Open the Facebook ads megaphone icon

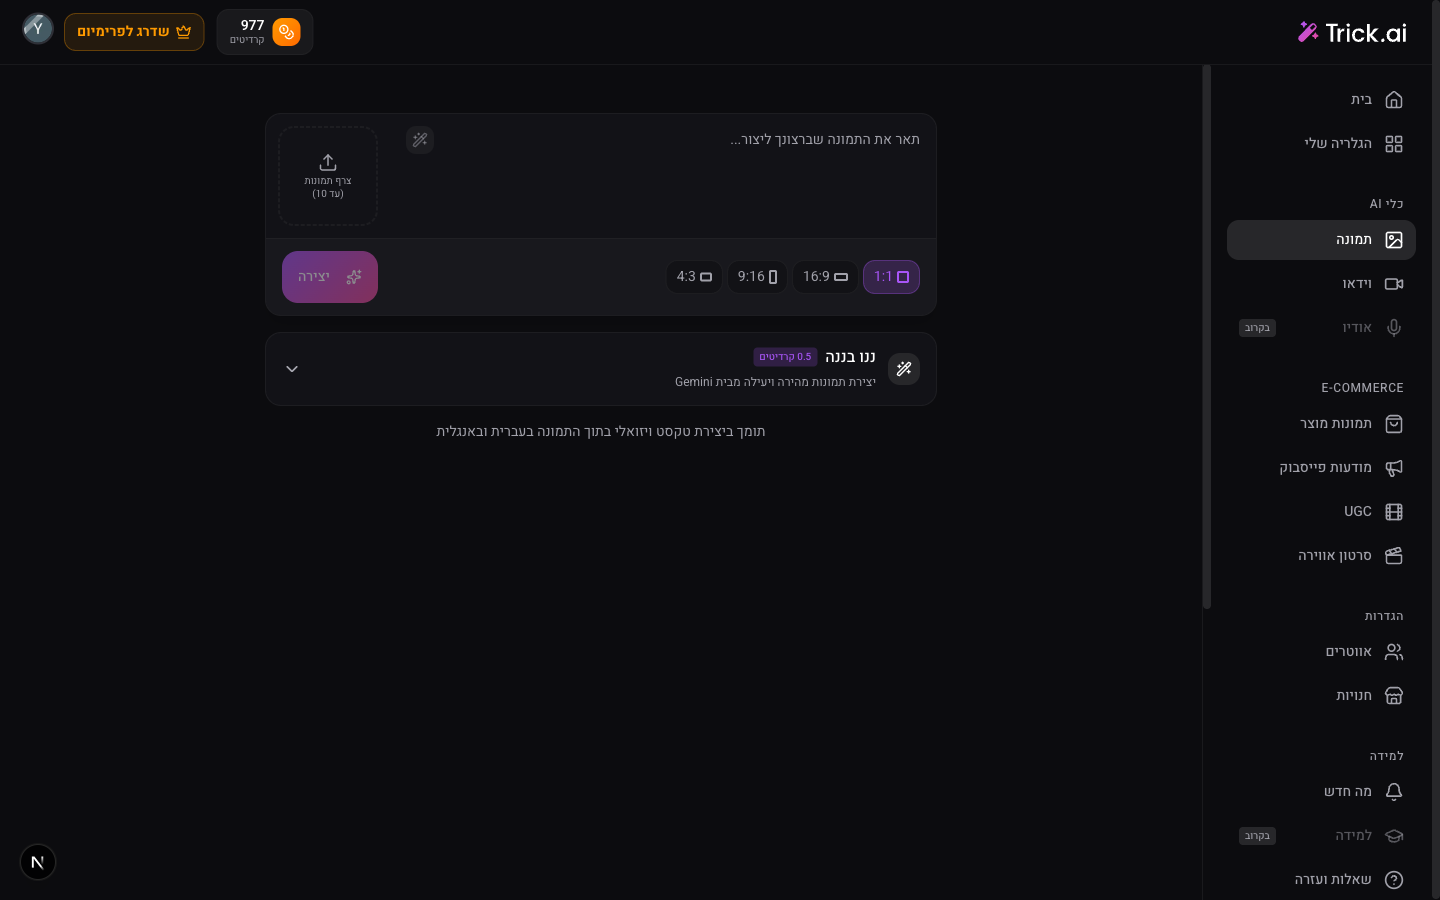[1394, 468]
